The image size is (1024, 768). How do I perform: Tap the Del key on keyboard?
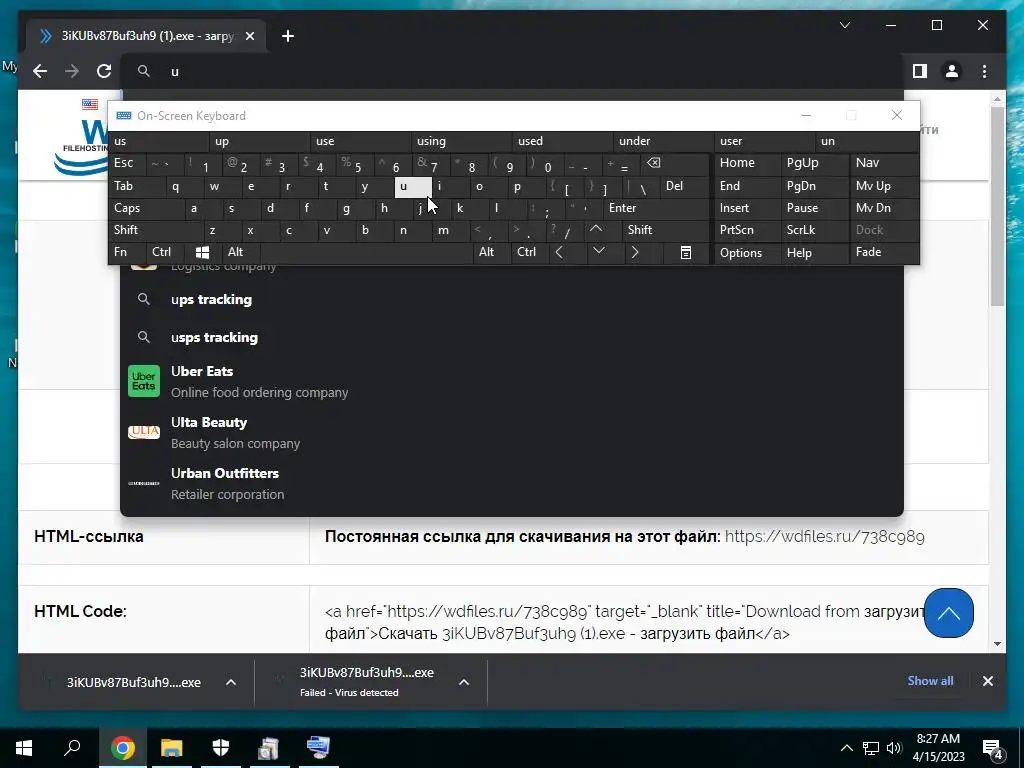[x=684, y=186]
